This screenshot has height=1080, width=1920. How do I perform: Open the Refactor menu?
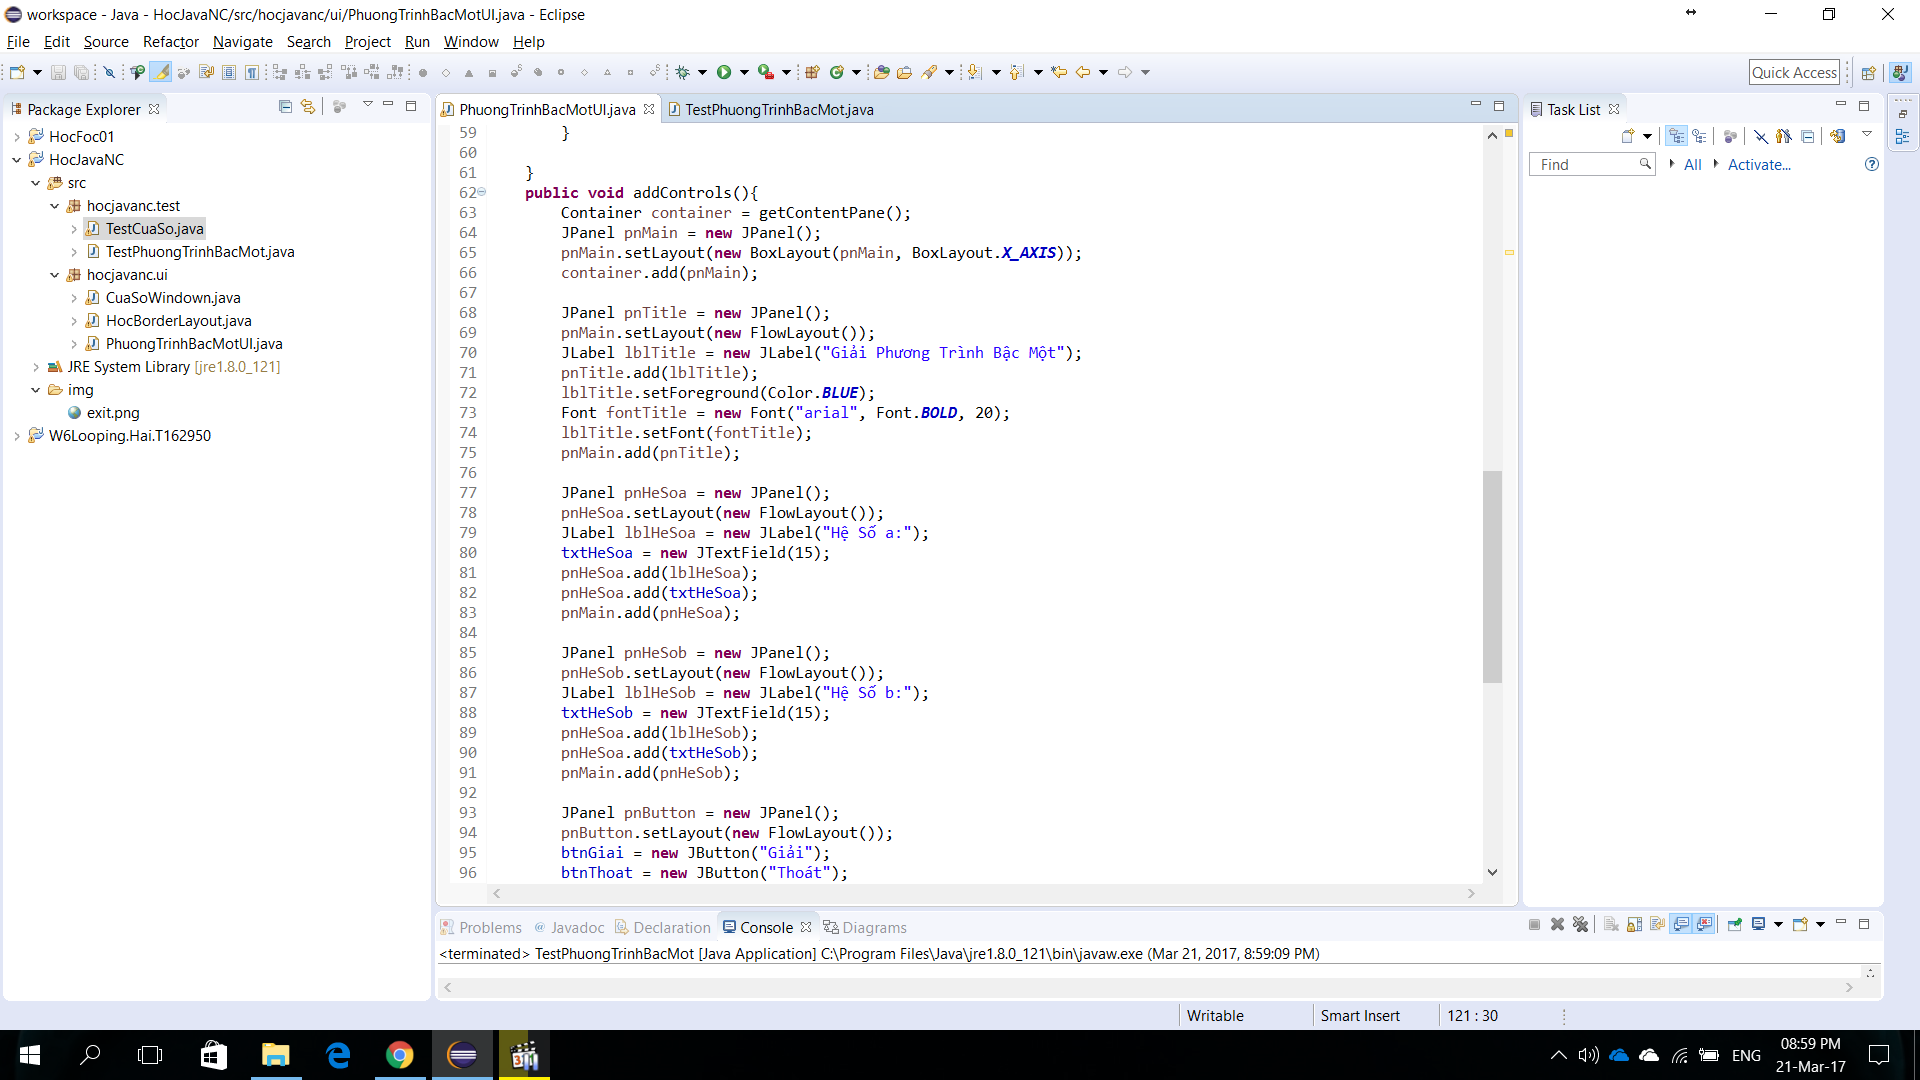tap(170, 42)
